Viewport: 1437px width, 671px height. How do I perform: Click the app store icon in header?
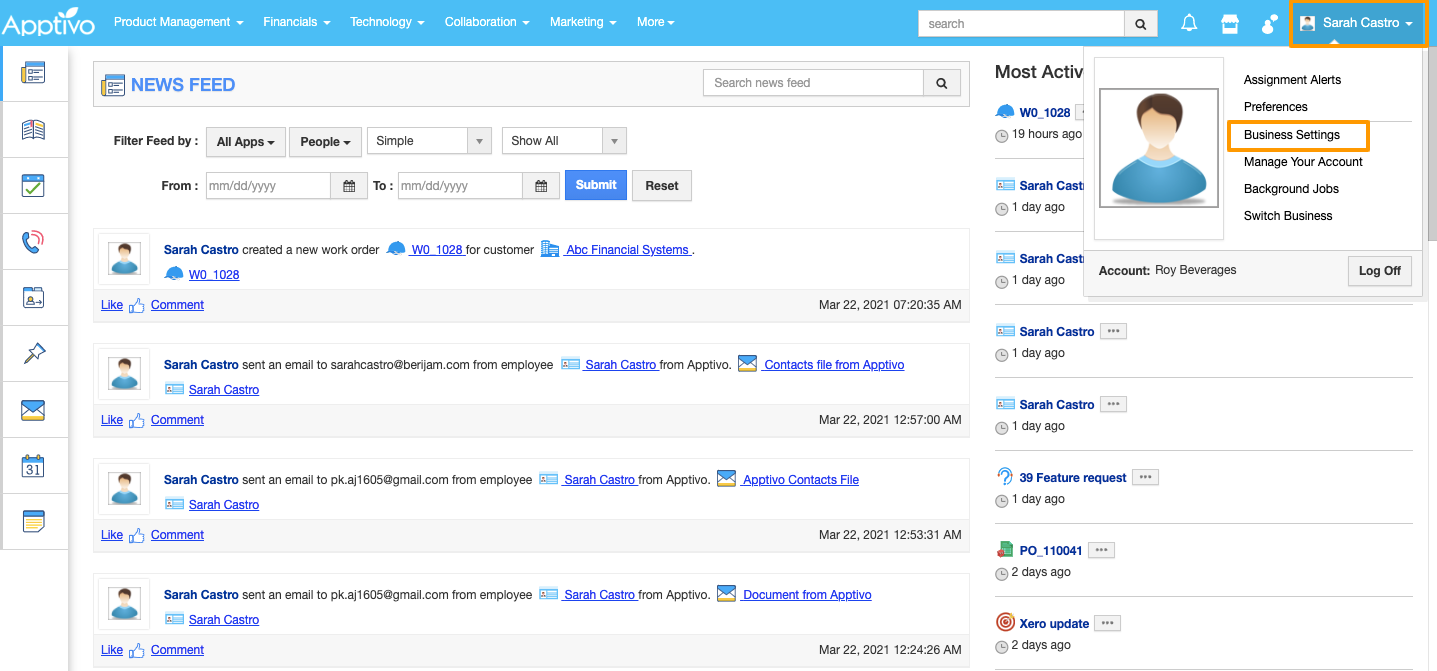[x=1229, y=23]
